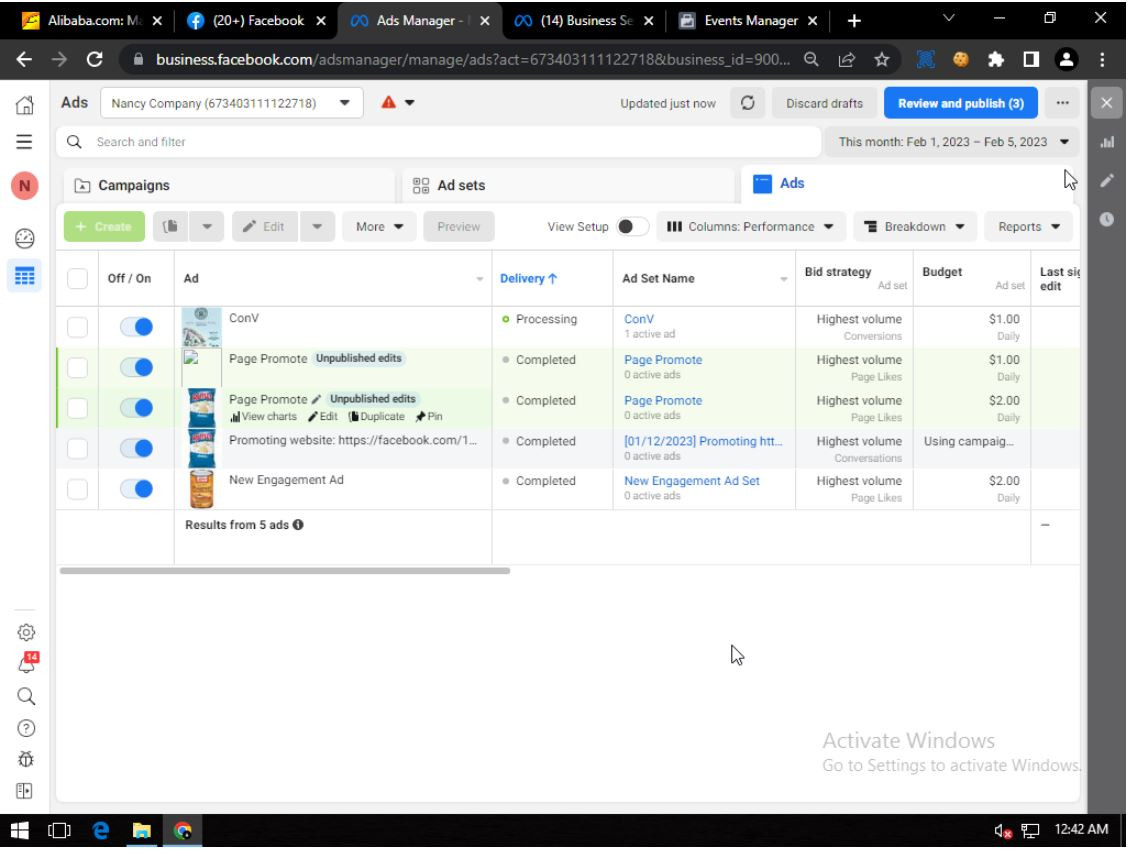Image resolution: width=1130 pixels, height=853 pixels.
Task: Open the Settings gear in the sidebar
Action: (26, 634)
